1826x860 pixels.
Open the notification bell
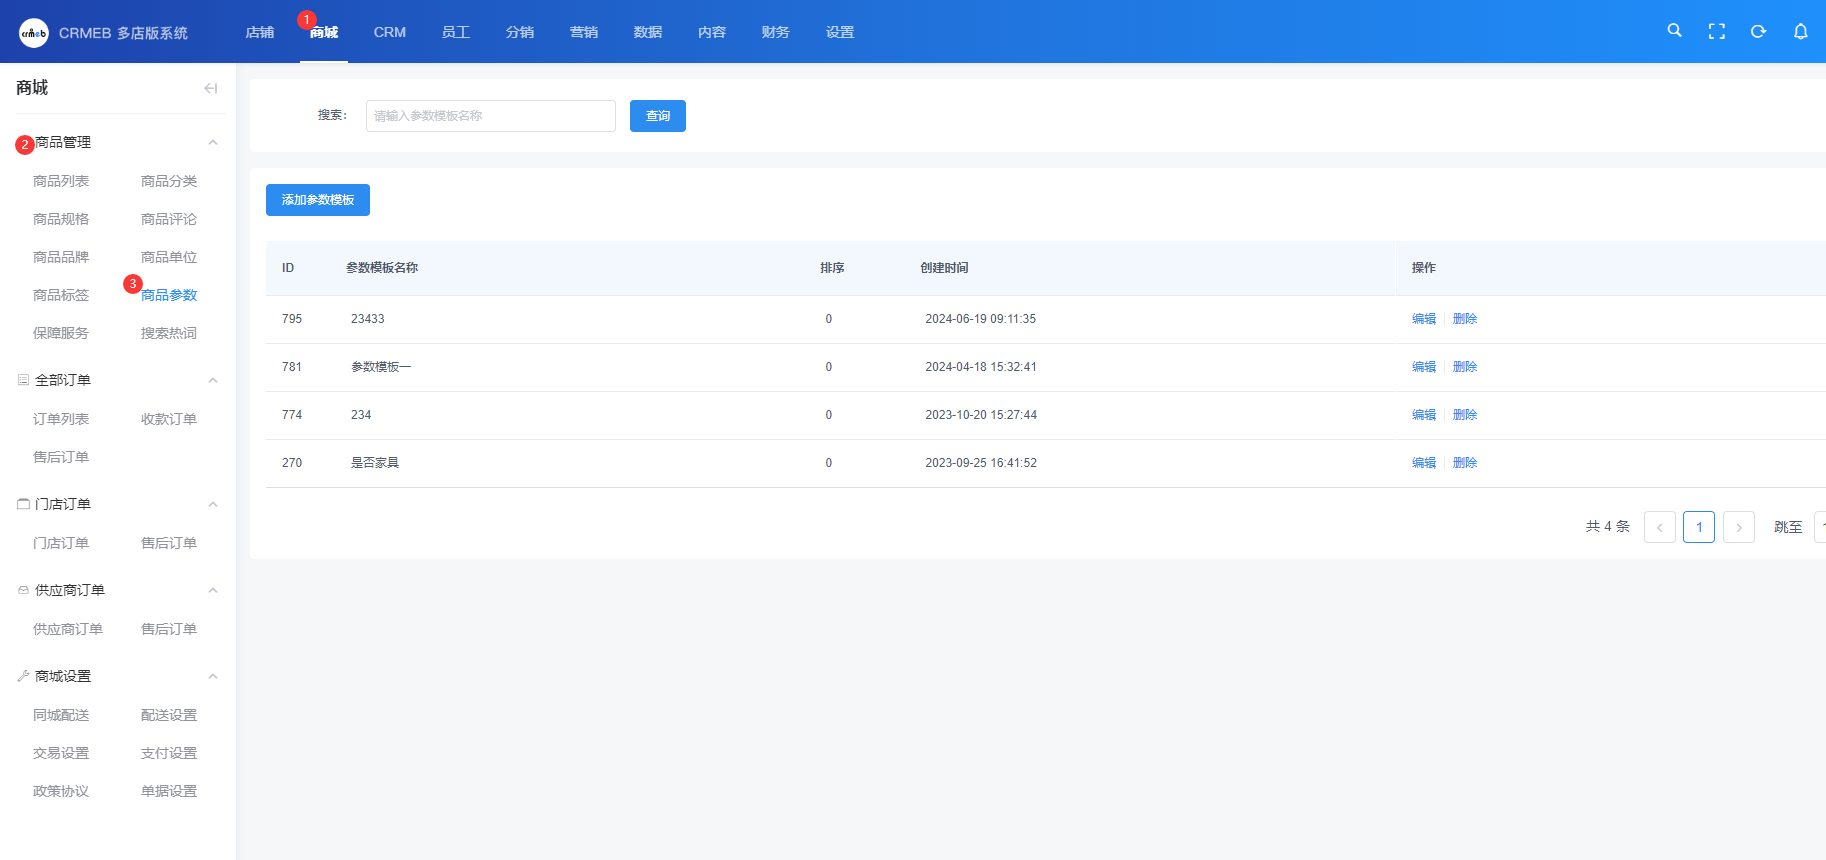click(x=1800, y=32)
